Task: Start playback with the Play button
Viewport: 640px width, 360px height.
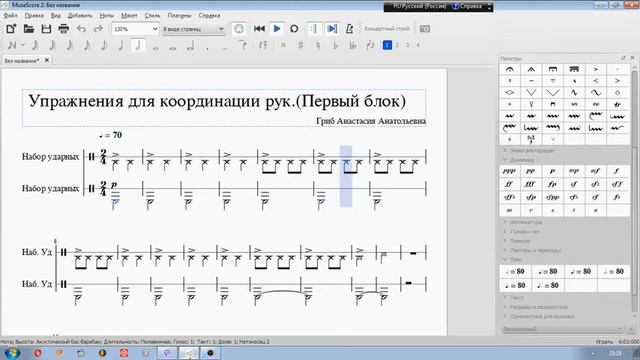Action: click(x=277, y=29)
